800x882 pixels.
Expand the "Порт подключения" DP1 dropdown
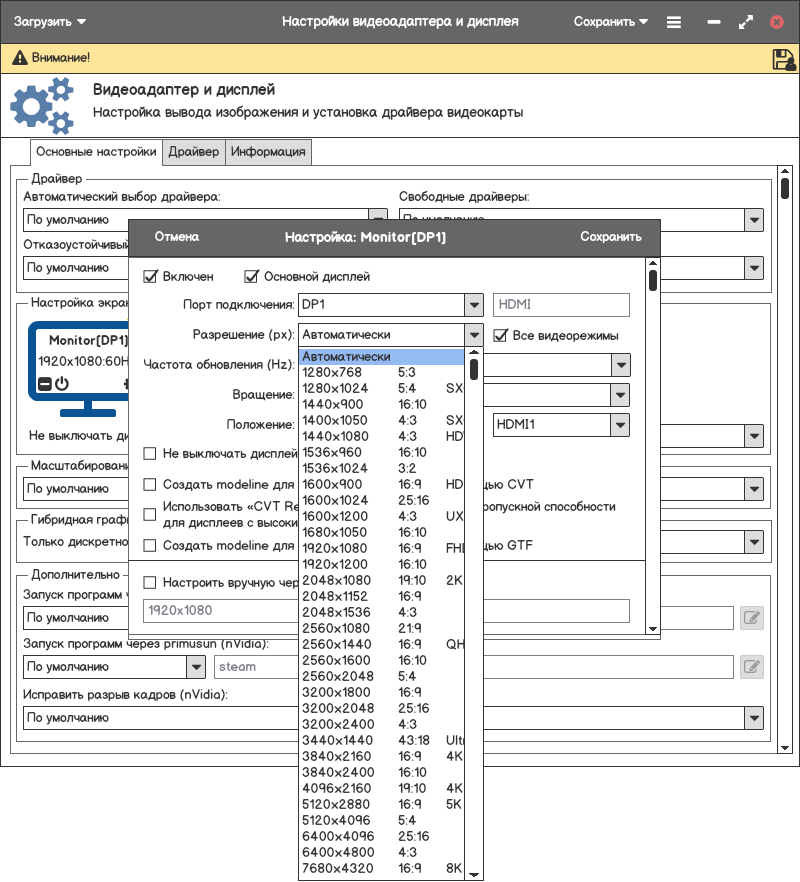(x=474, y=305)
